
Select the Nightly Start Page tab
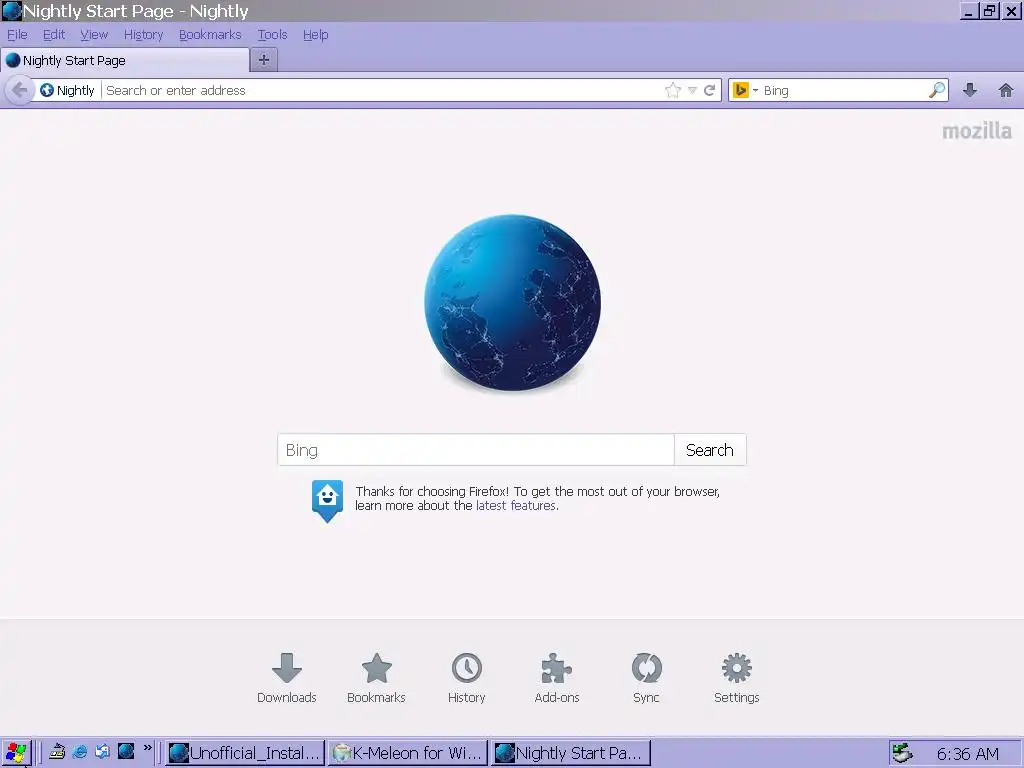(125, 61)
